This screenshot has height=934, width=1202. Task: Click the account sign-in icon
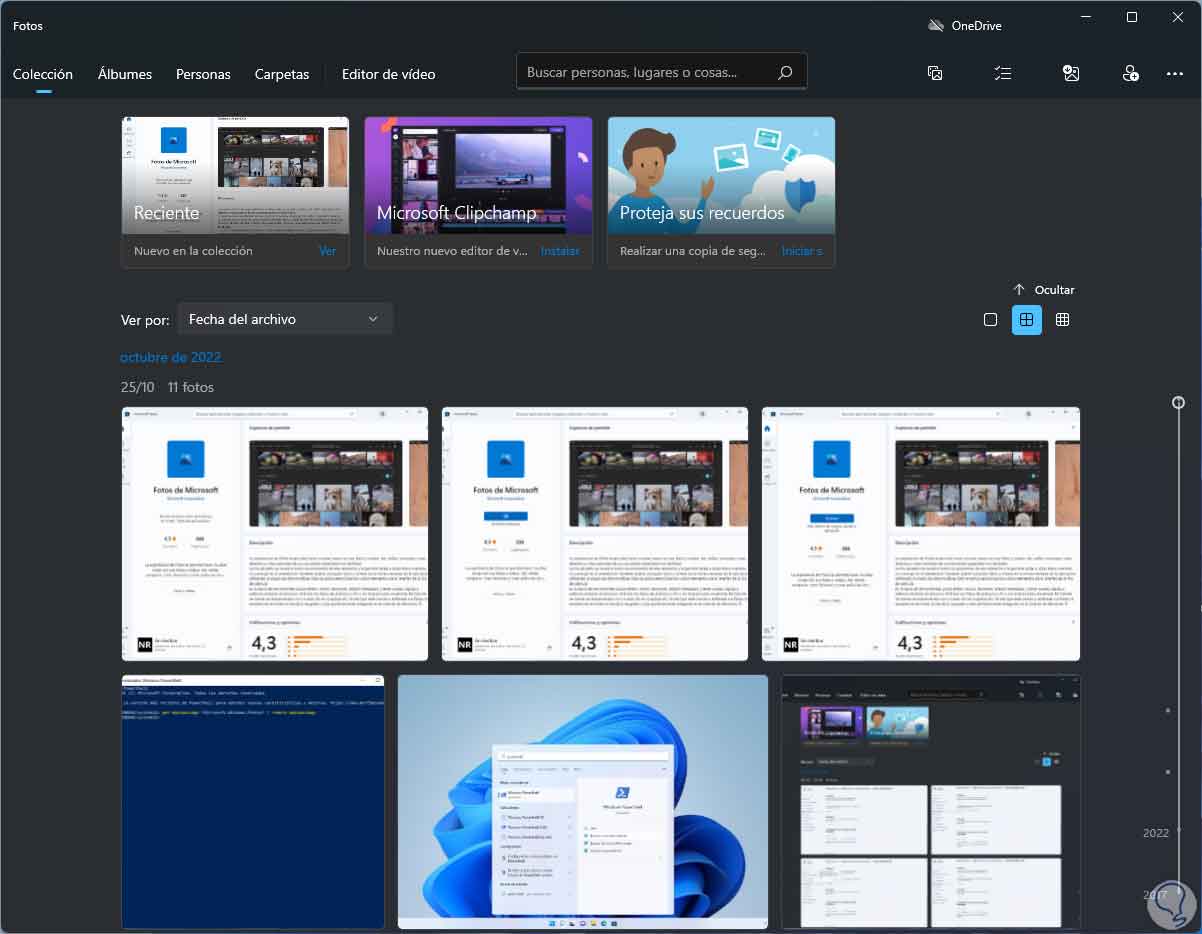click(x=1130, y=73)
